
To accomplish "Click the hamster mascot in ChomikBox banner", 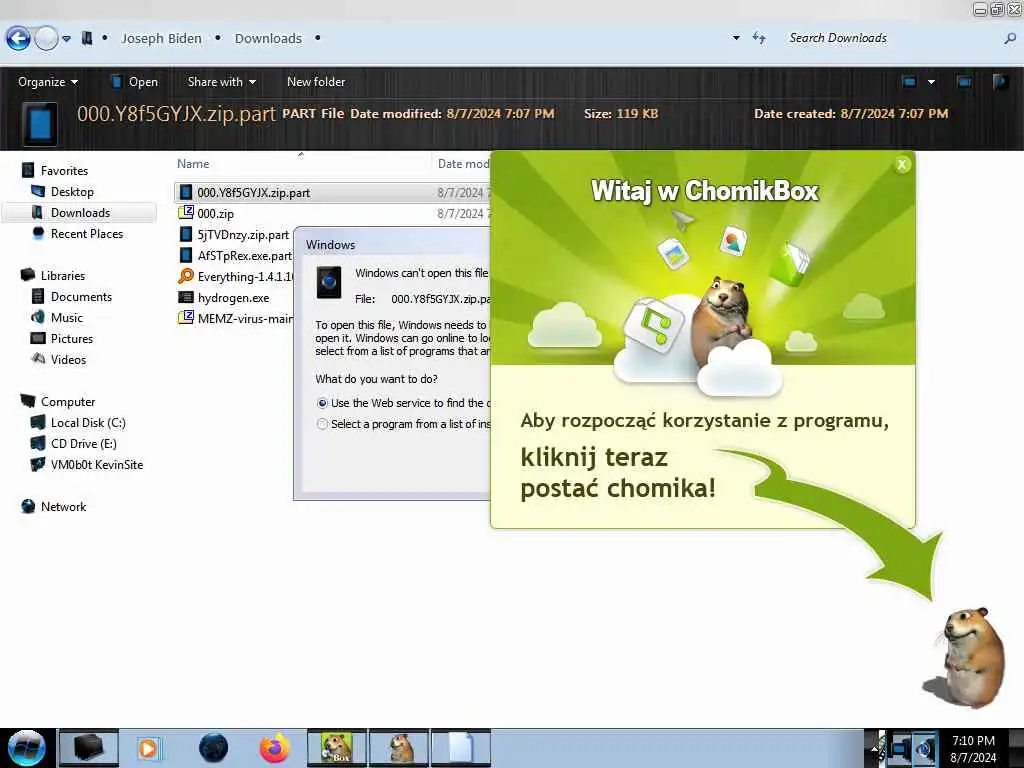I will click(x=723, y=320).
